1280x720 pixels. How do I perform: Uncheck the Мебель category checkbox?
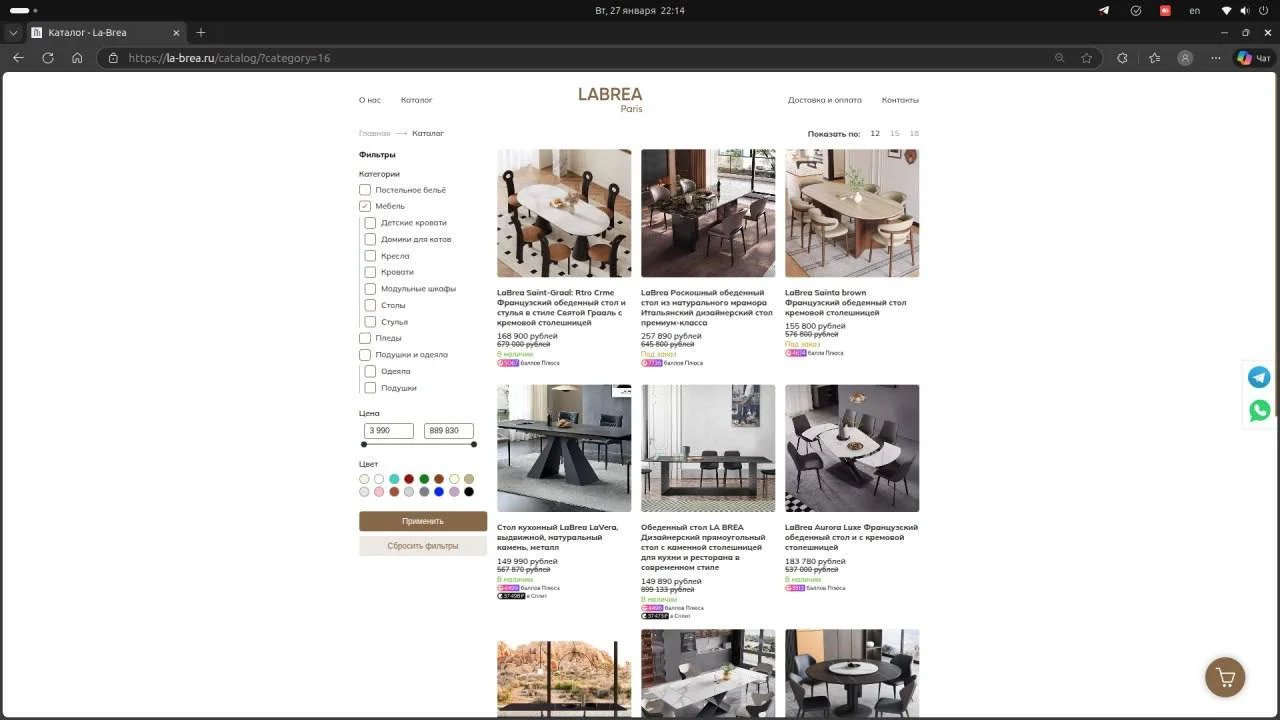[x=365, y=206]
